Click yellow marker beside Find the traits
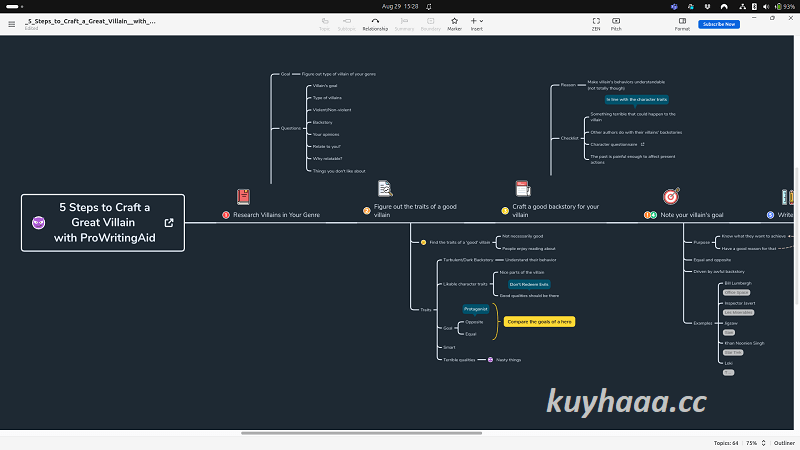The image size is (800, 450). point(423,242)
